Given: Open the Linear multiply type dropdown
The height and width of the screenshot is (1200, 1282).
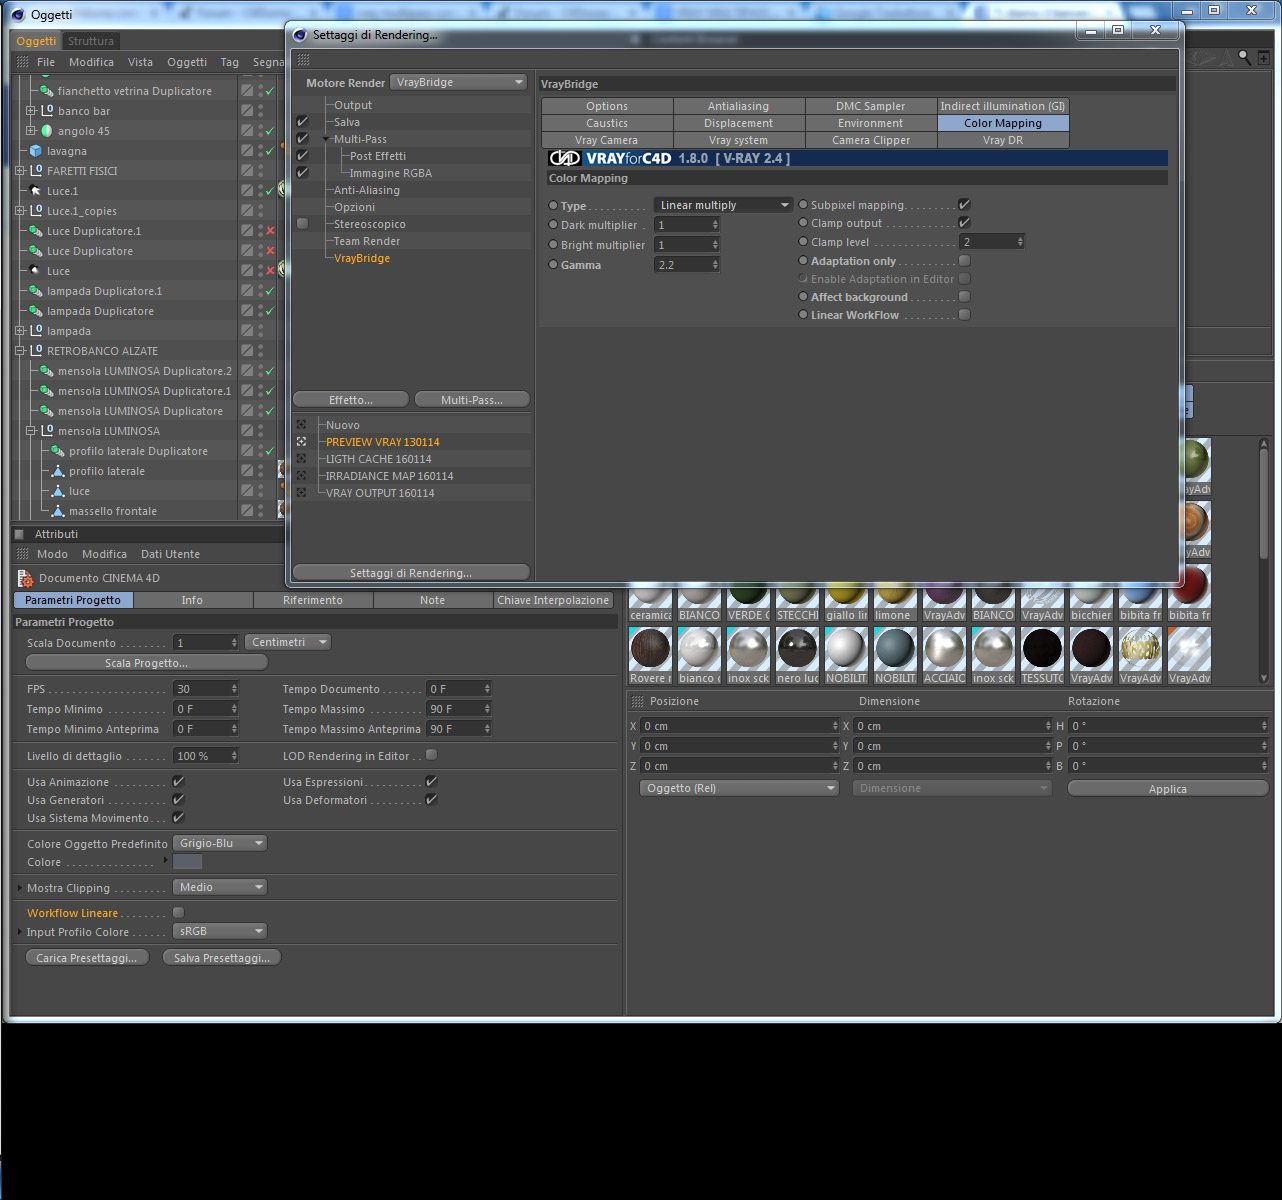Looking at the screenshot, I should click(x=723, y=205).
